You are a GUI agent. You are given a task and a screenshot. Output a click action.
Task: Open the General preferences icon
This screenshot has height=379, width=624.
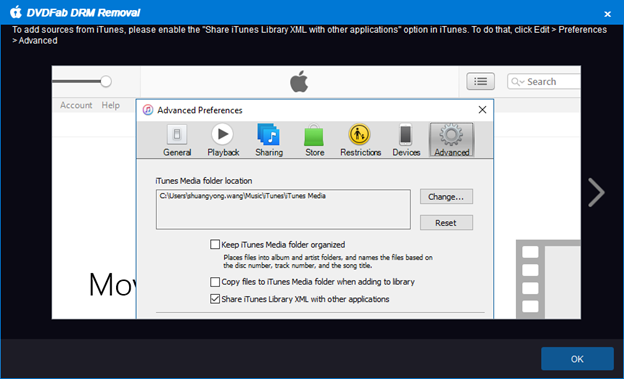pos(177,135)
